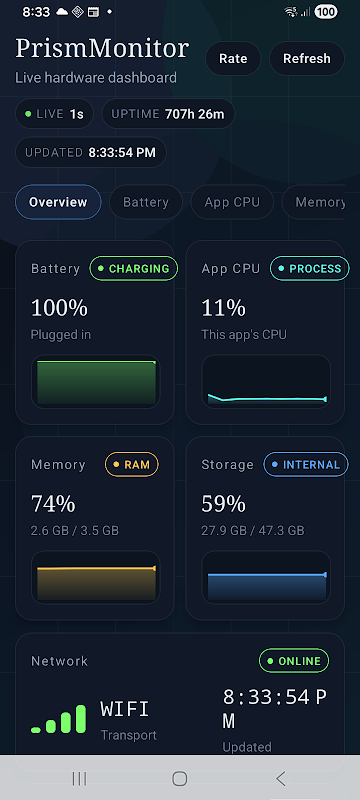Tap the PROCESS badge on App CPU card

point(310,268)
